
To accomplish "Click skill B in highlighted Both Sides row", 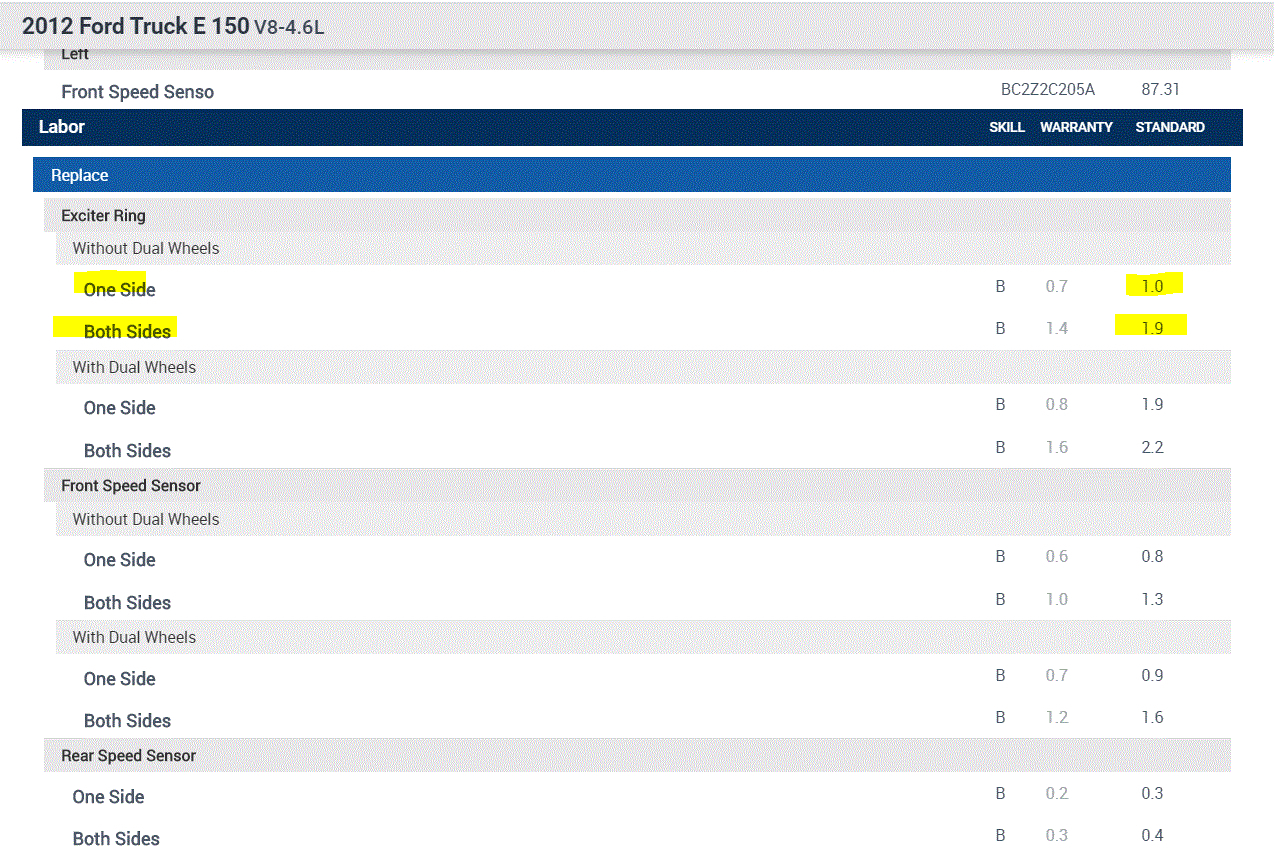I will pyautogui.click(x=1000, y=328).
